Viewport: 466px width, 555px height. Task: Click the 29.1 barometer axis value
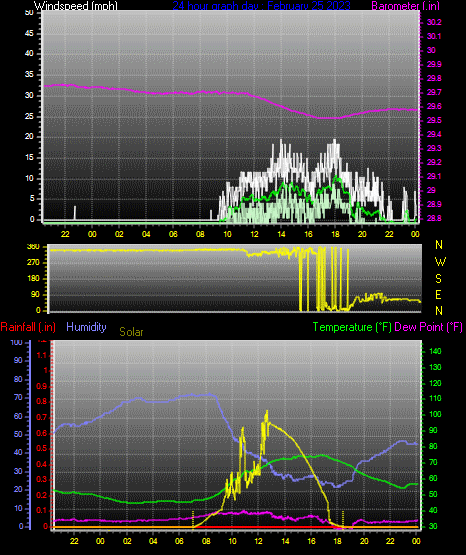tap(434, 176)
